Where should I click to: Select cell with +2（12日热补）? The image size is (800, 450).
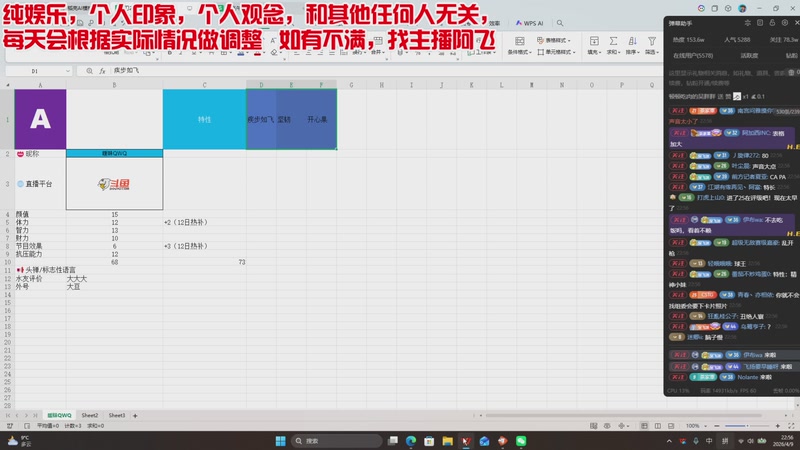coord(205,222)
